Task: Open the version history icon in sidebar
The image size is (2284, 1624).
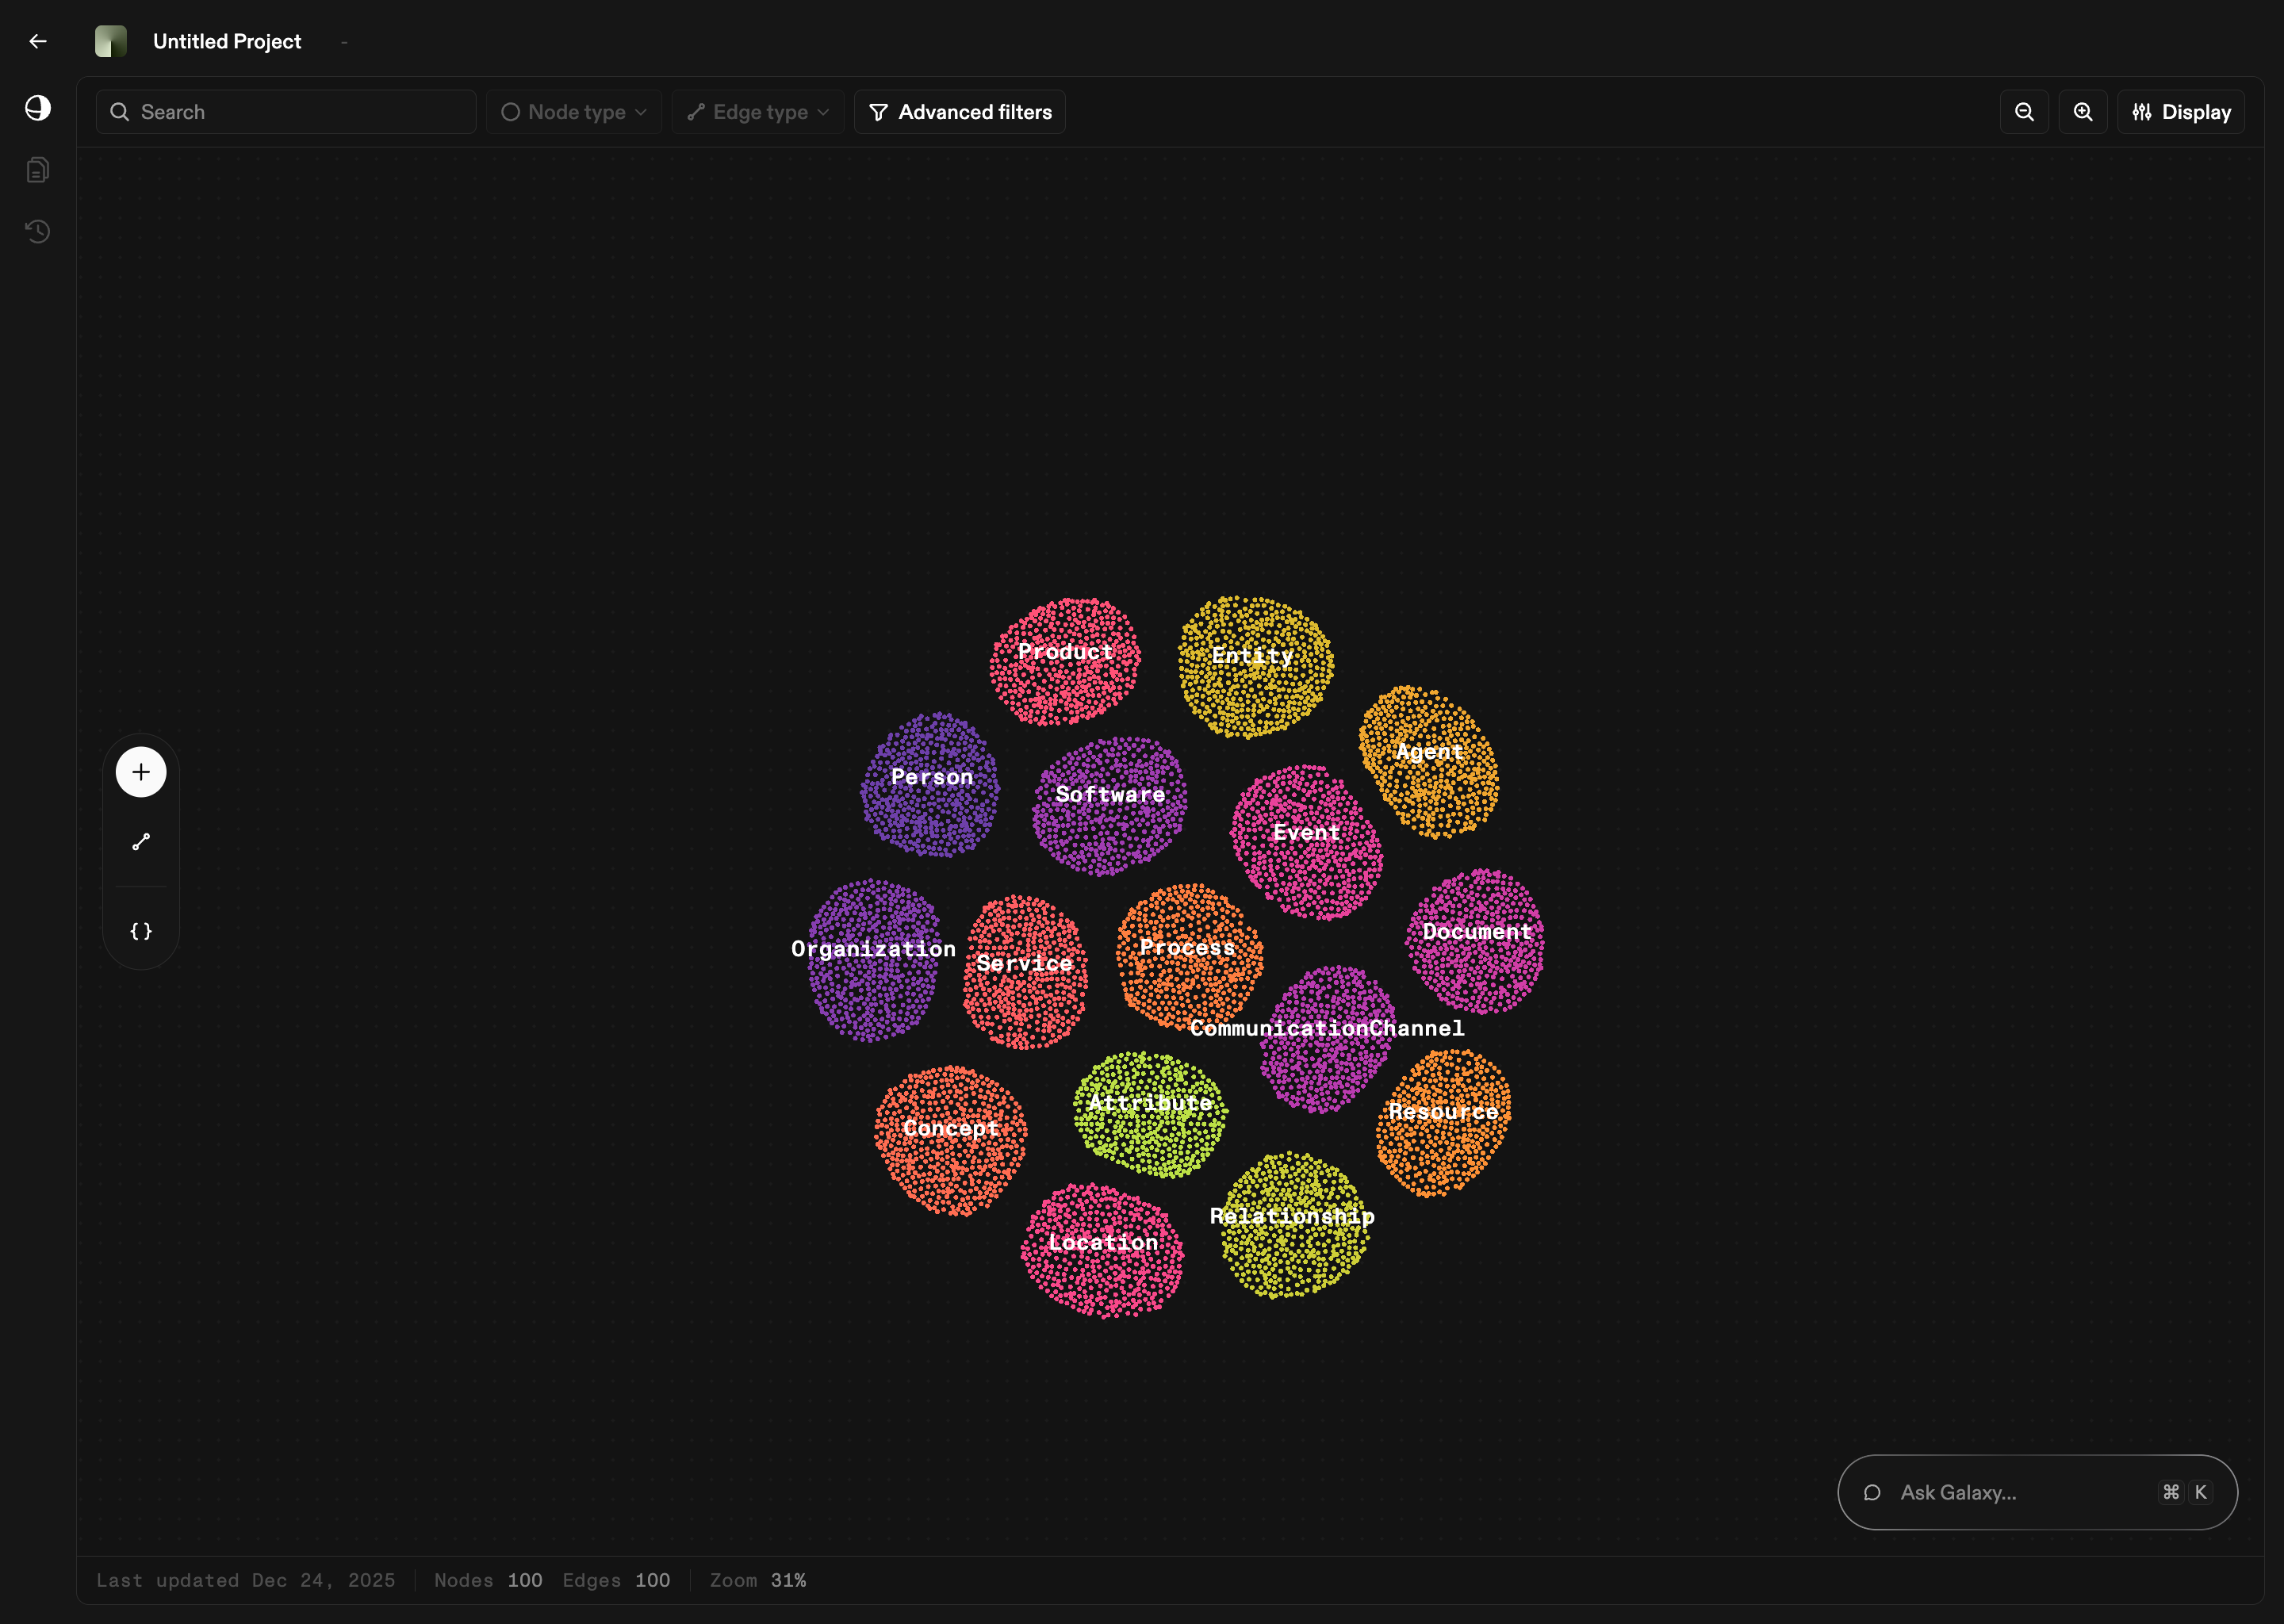Action: (37, 231)
